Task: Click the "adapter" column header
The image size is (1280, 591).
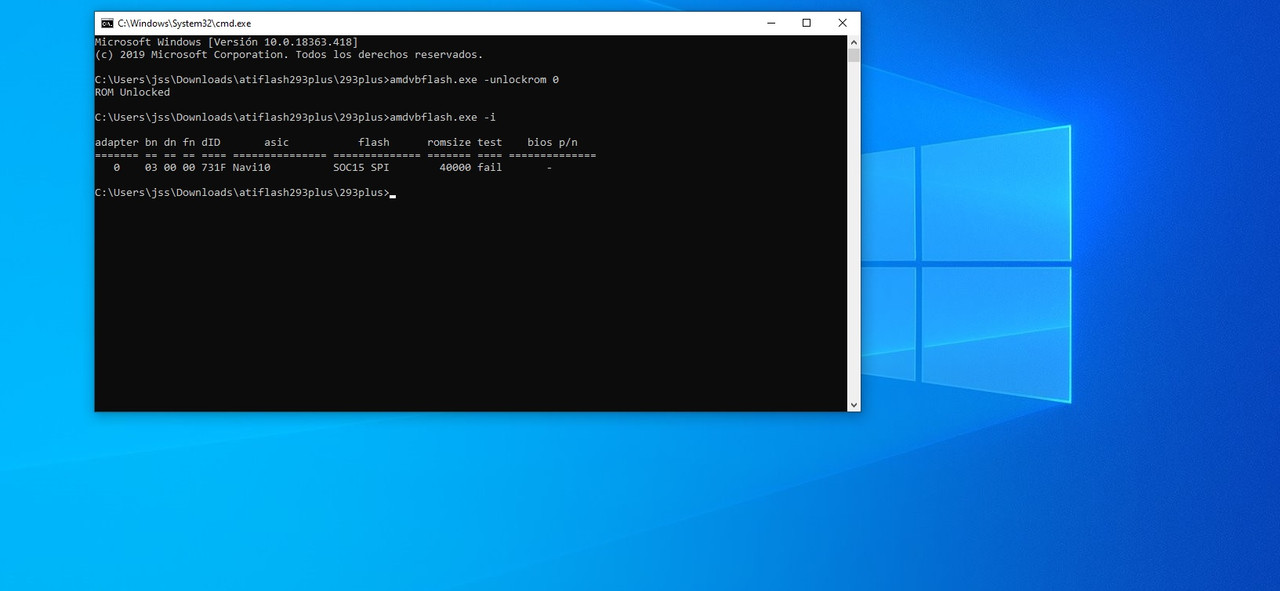Action: click(117, 142)
